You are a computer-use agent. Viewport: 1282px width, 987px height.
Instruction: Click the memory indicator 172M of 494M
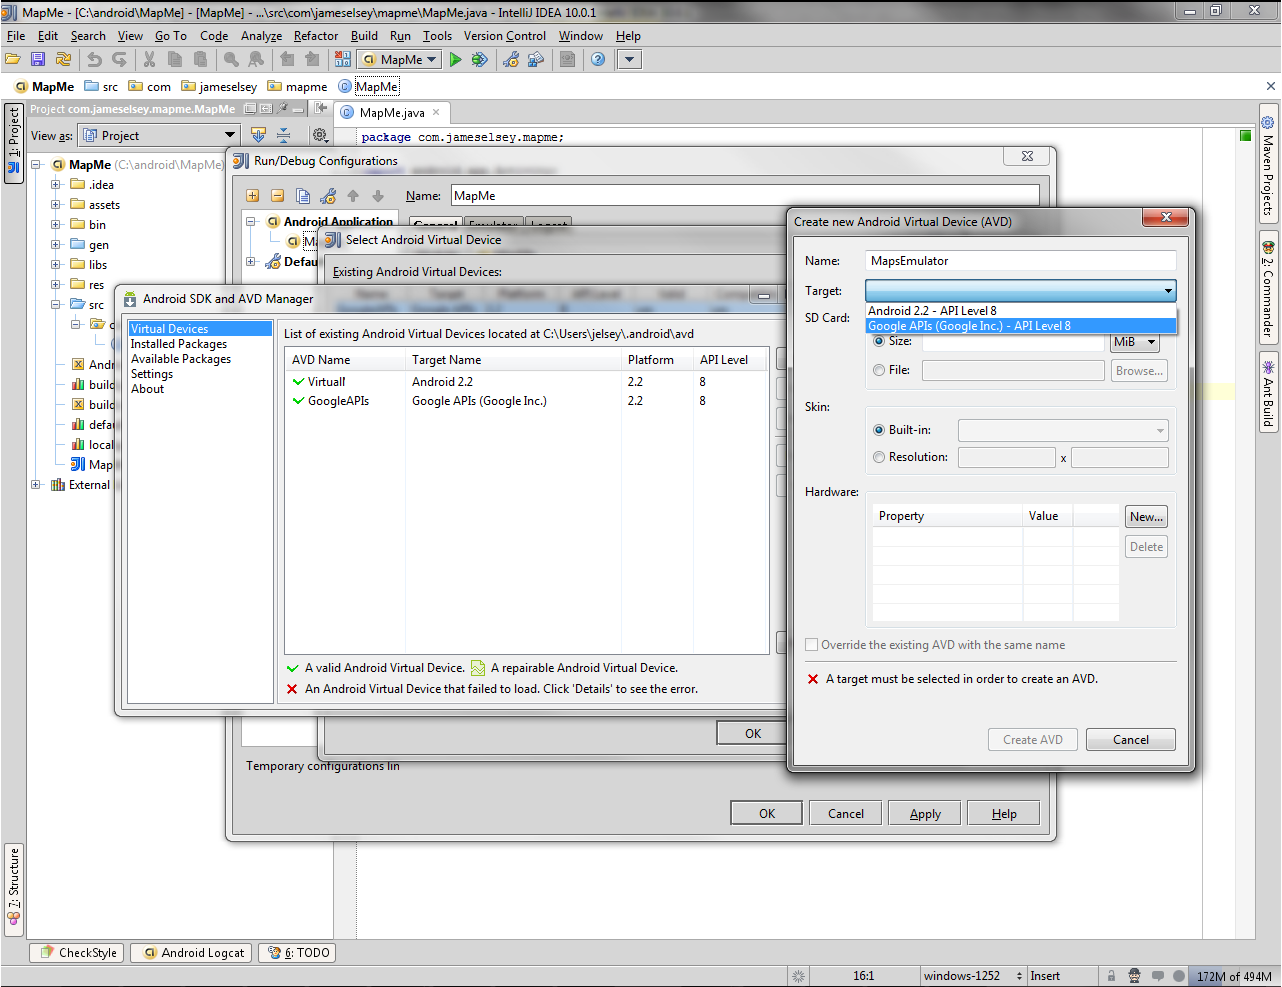coord(1234,977)
